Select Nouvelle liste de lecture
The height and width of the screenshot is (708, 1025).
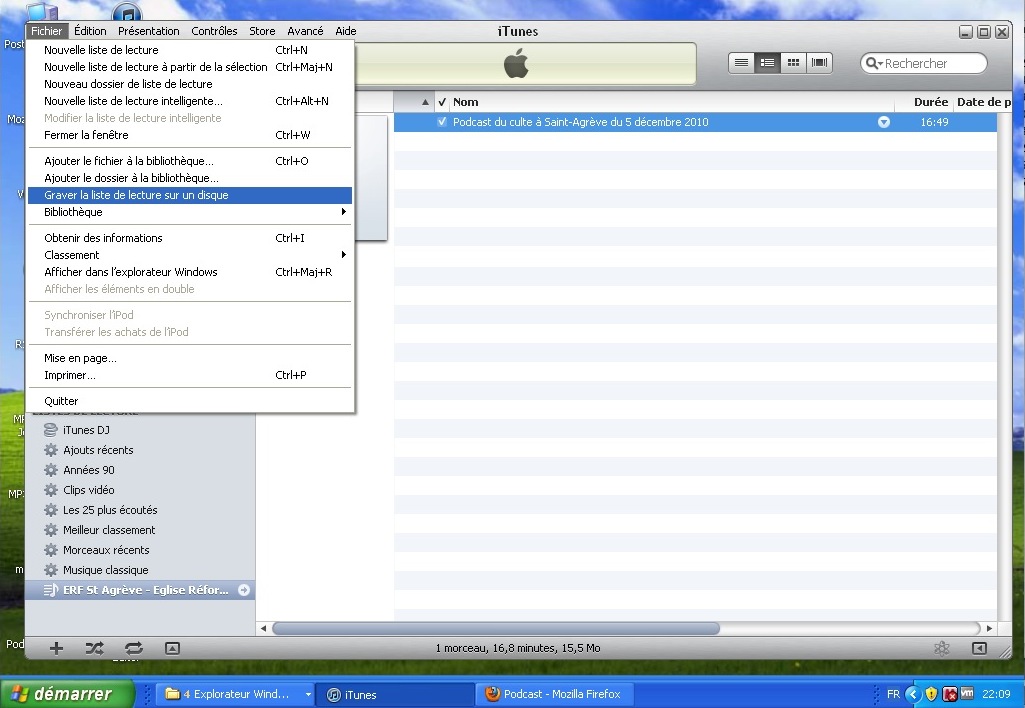click(190, 50)
